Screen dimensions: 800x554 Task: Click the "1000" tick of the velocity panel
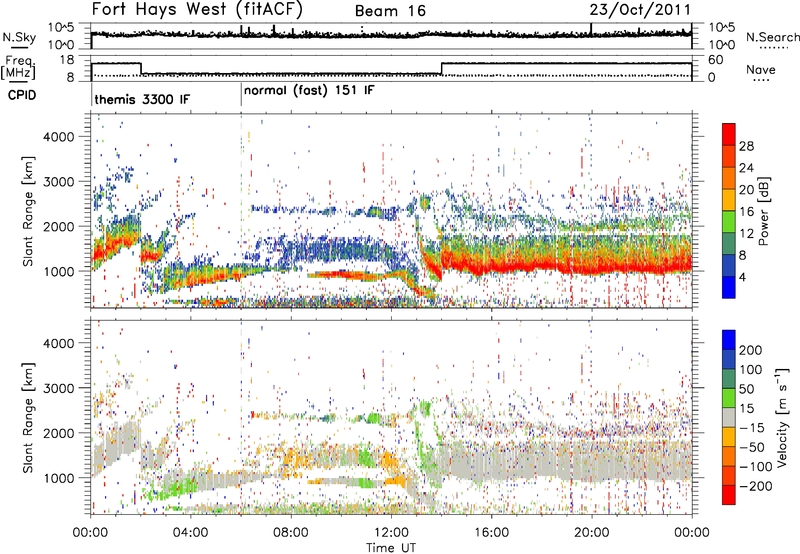[x=58, y=478]
